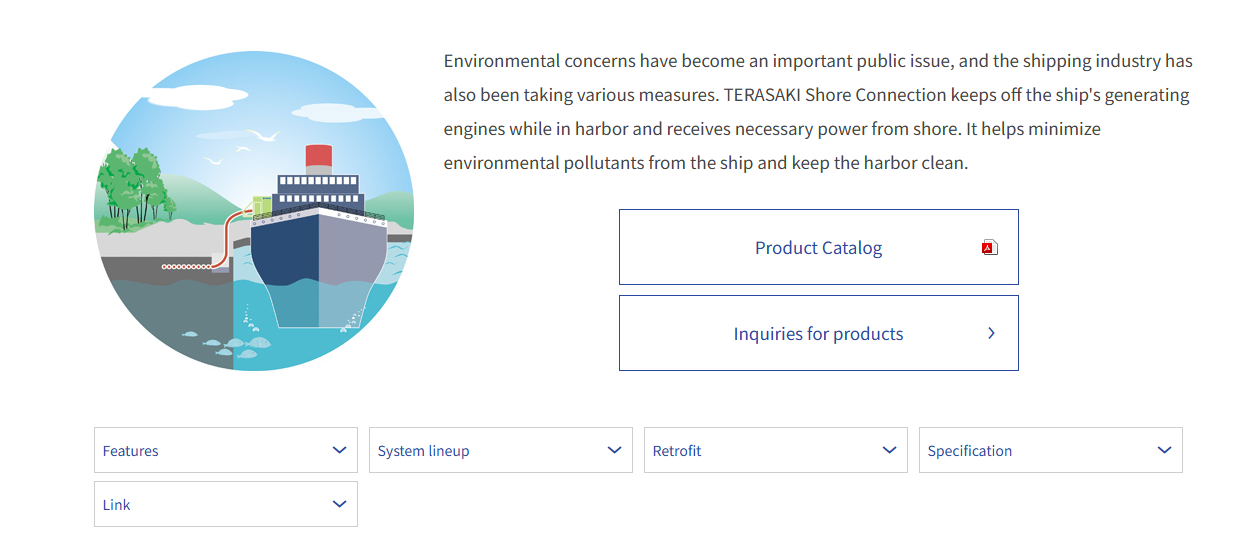
Task: Select the System lineup label
Action: (423, 451)
